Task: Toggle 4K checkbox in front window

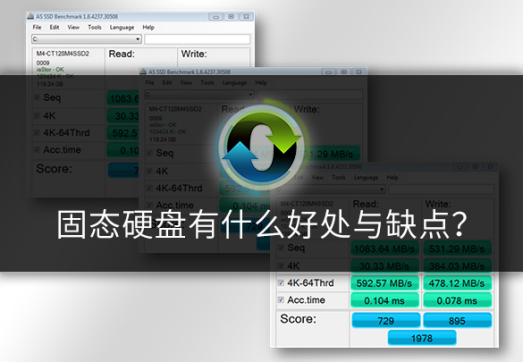Action: 281,266
